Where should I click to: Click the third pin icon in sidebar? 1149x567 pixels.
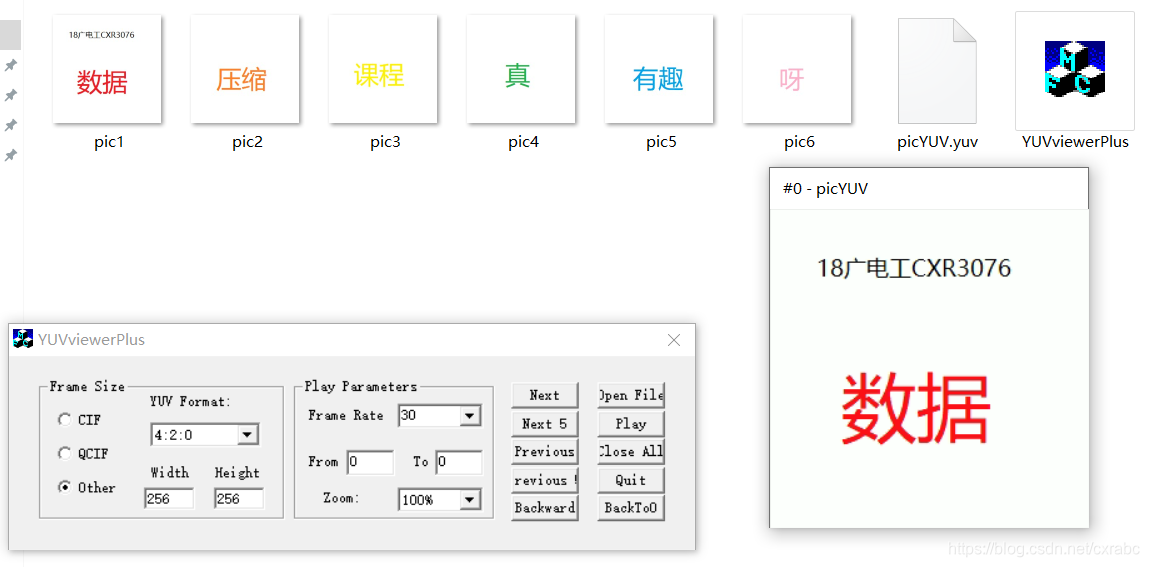(x=10, y=125)
